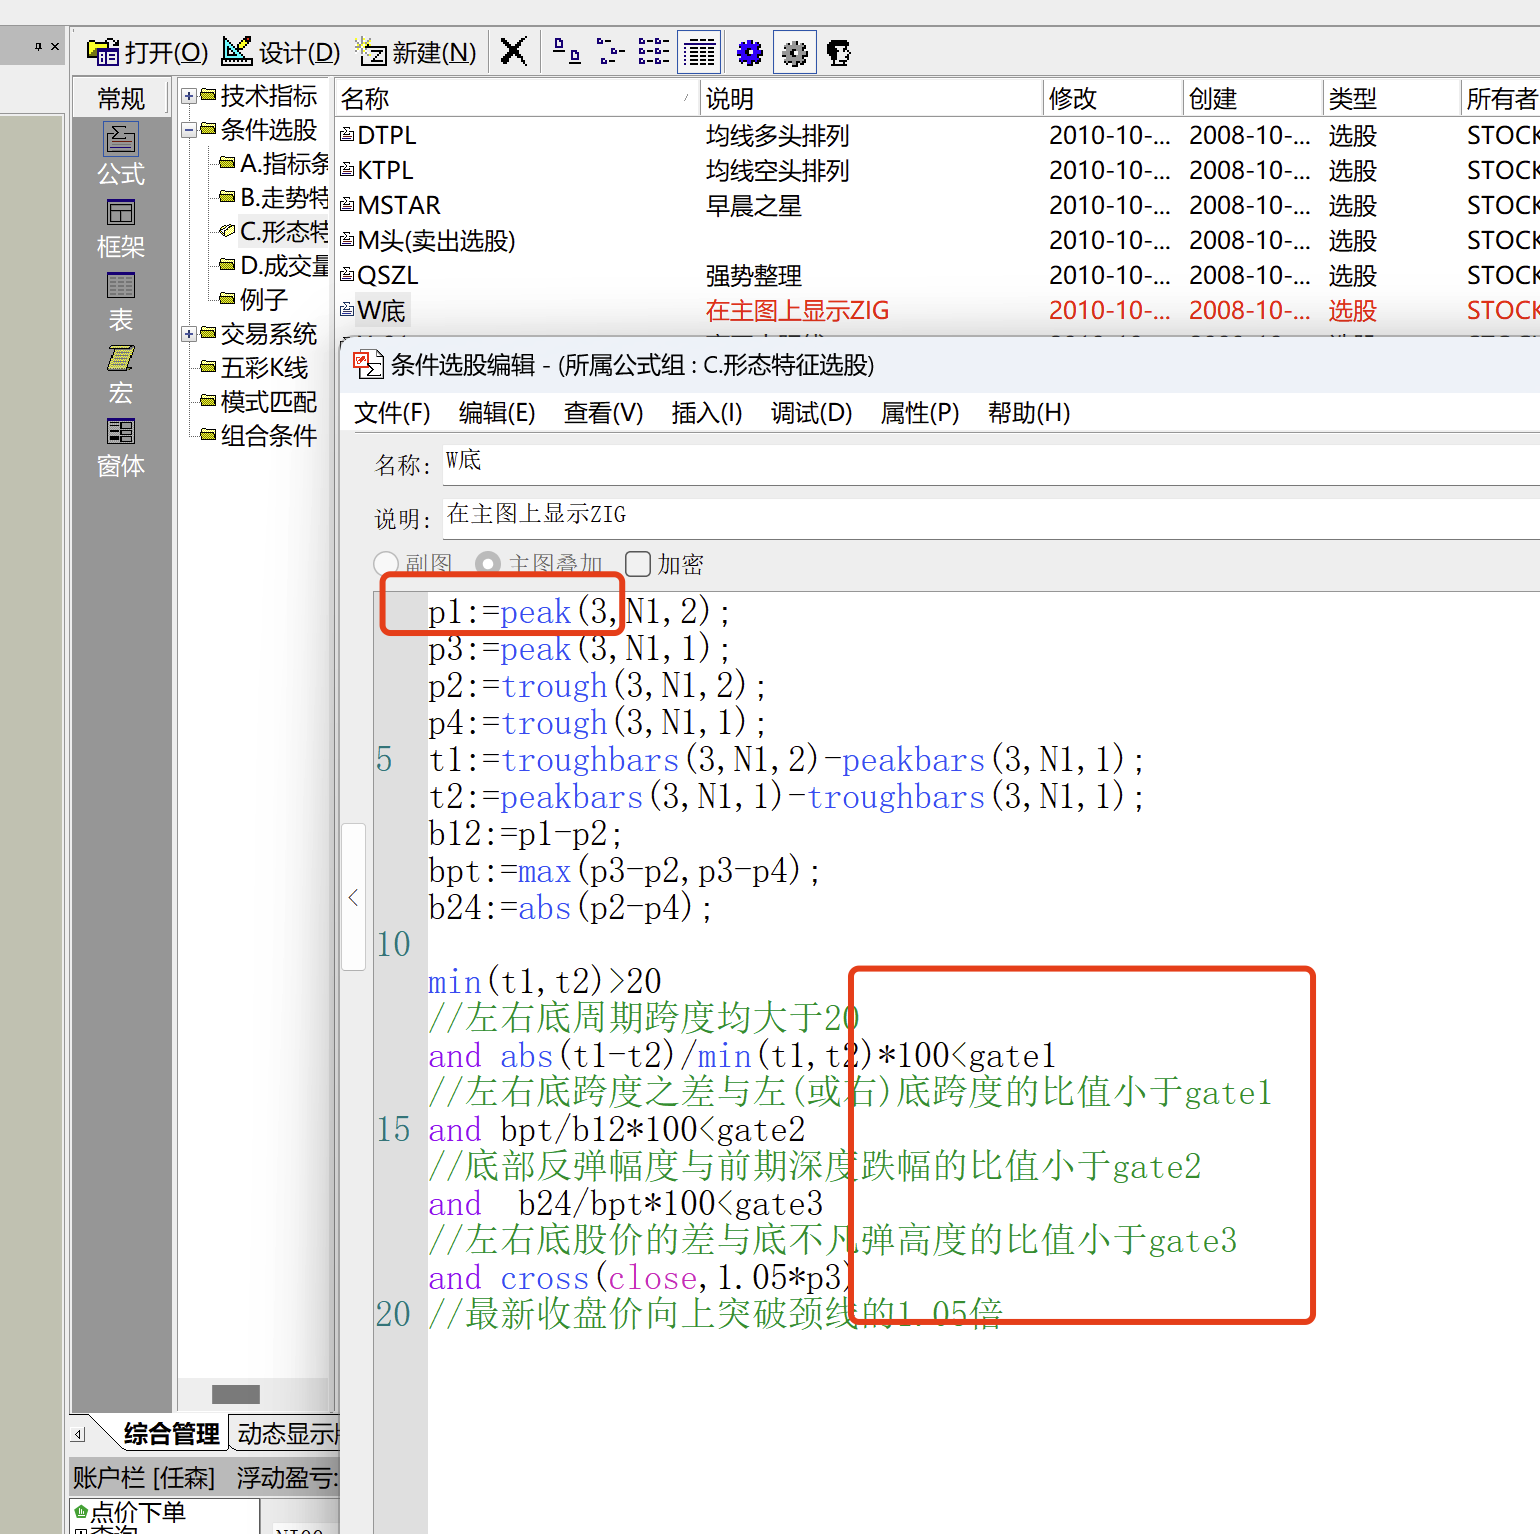The height and width of the screenshot is (1534, 1540).
Task: Click the left panel collapse arrow handle
Action: pyautogui.click(x=353, y=897)
